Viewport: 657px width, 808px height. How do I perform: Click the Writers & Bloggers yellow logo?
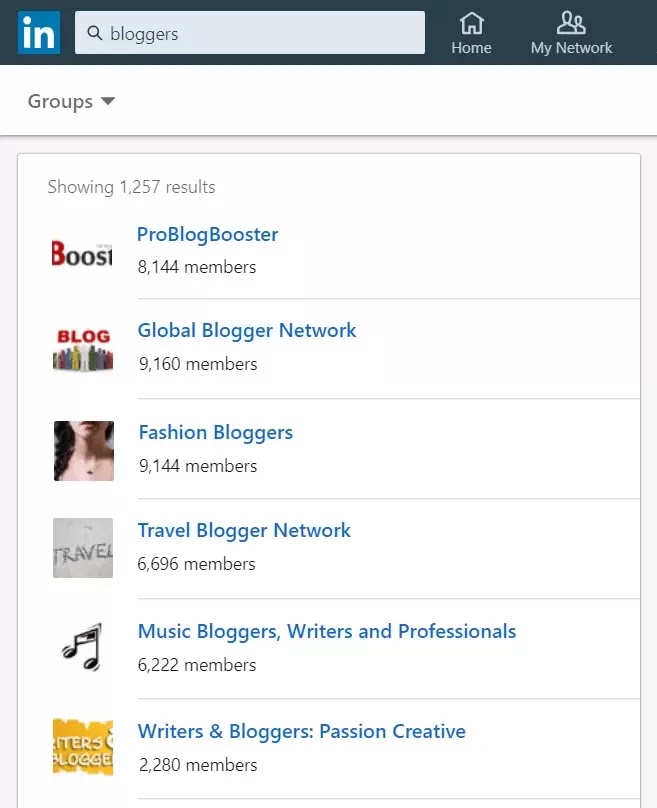pyautogui.click(x=82, y=748)
